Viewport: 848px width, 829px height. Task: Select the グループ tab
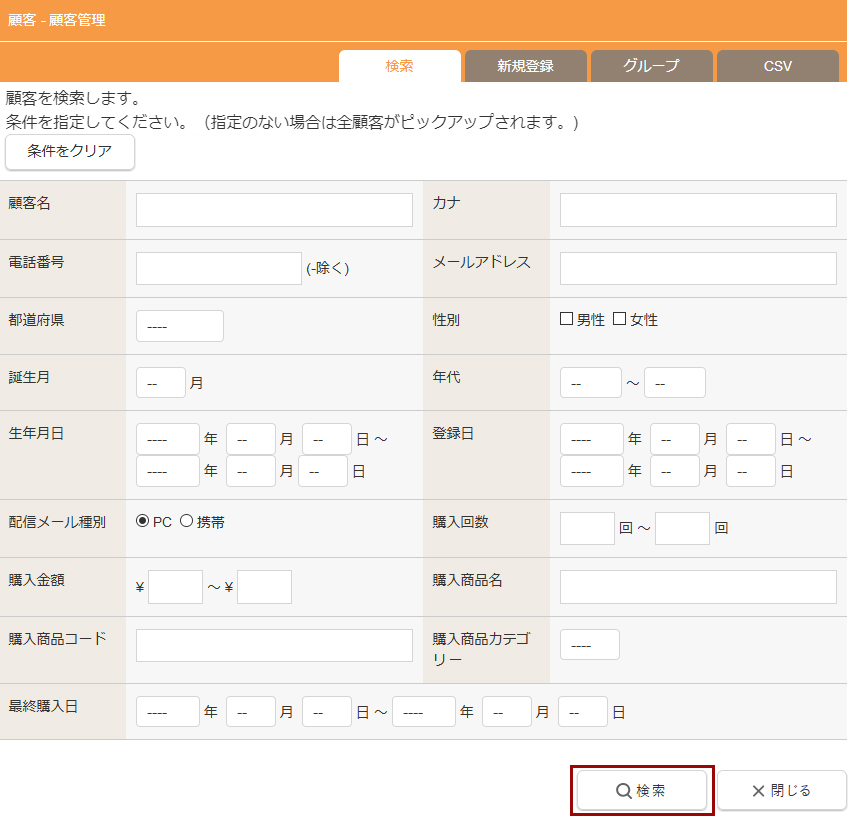(652, 66)
